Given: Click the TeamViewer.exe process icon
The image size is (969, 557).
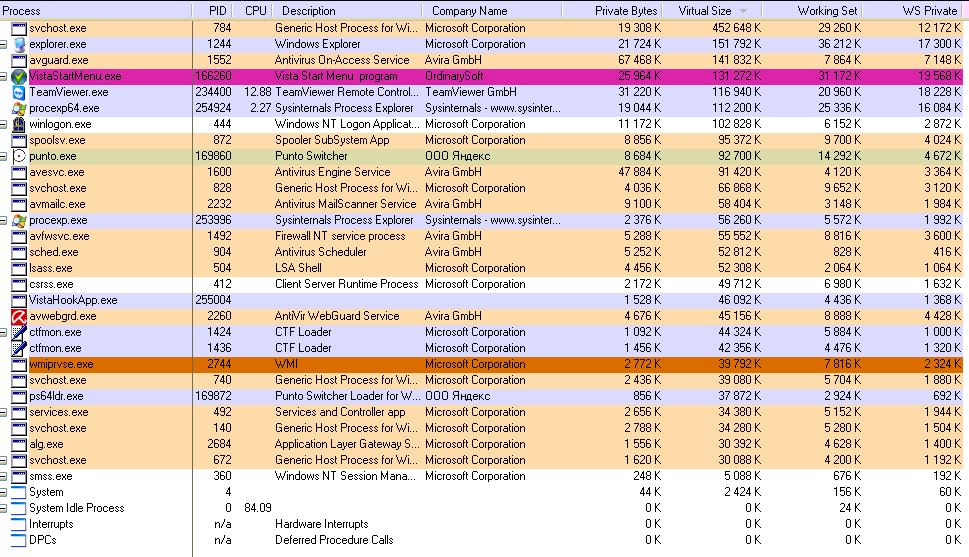Looking at the screenshot, I should click(x=19, y=92).
